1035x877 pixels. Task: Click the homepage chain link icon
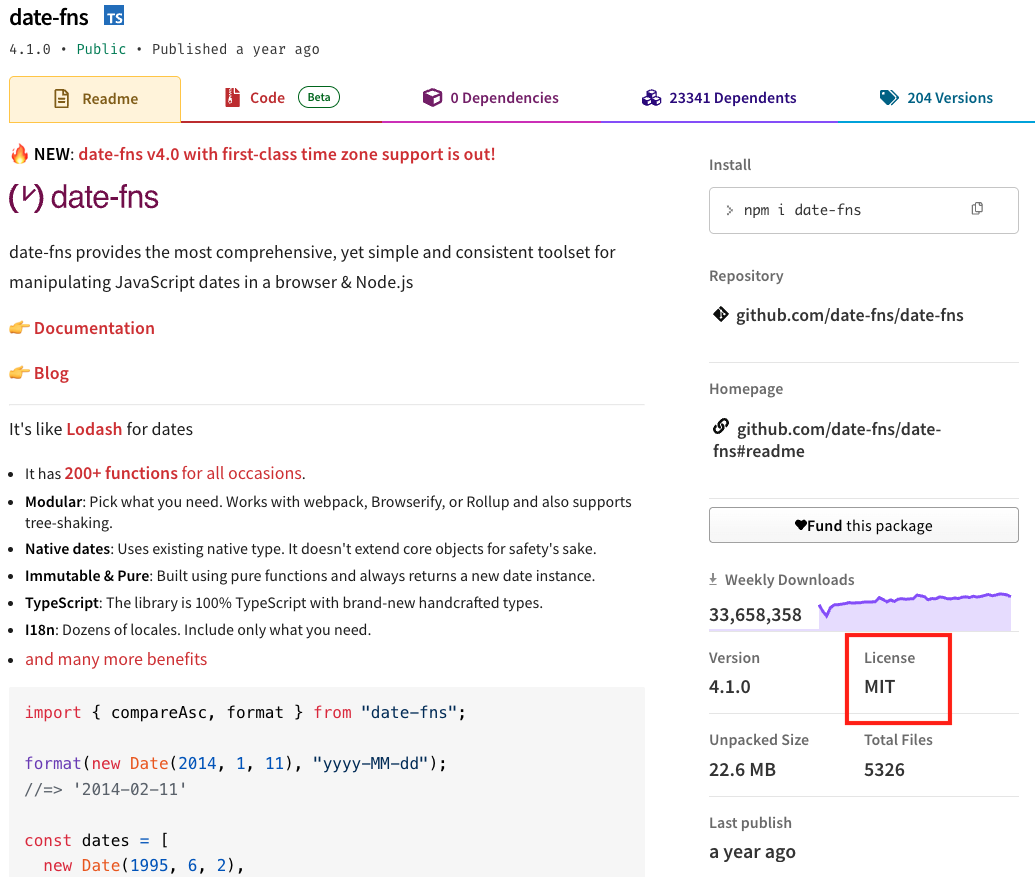pos(720,427)
